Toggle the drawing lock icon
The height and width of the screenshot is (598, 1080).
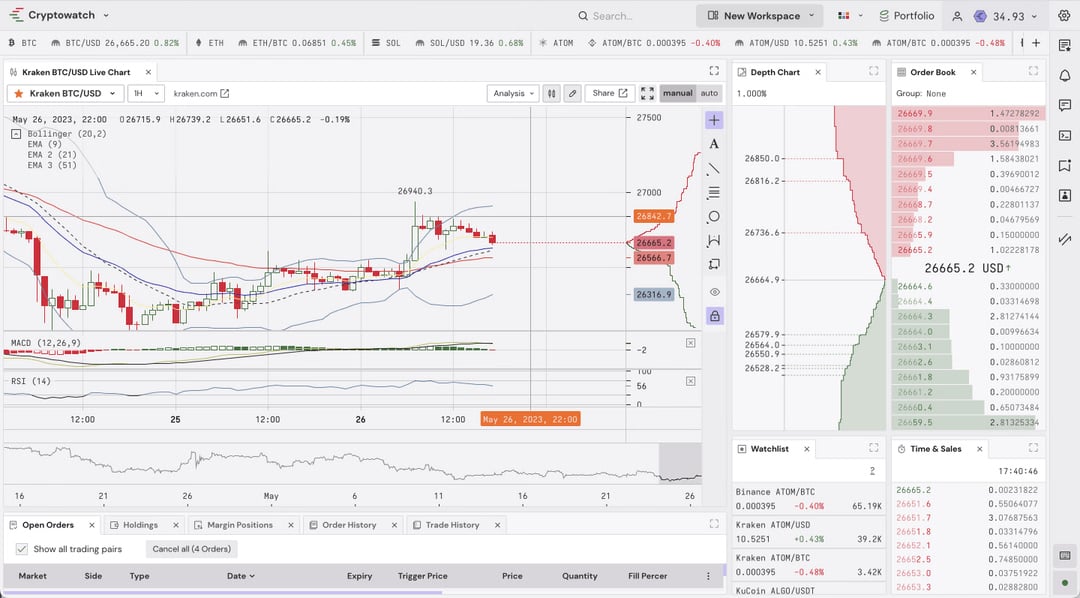714,316
